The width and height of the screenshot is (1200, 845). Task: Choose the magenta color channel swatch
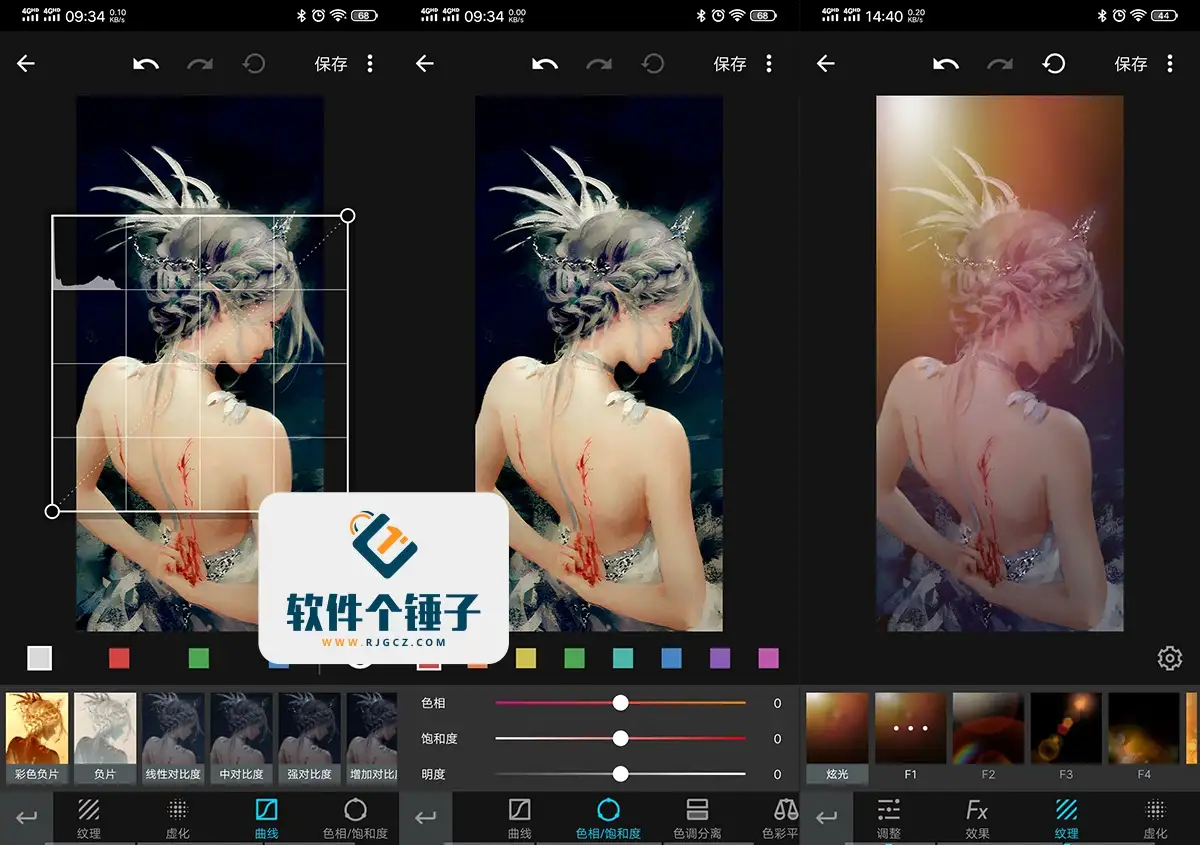click(x=768, y=658)
